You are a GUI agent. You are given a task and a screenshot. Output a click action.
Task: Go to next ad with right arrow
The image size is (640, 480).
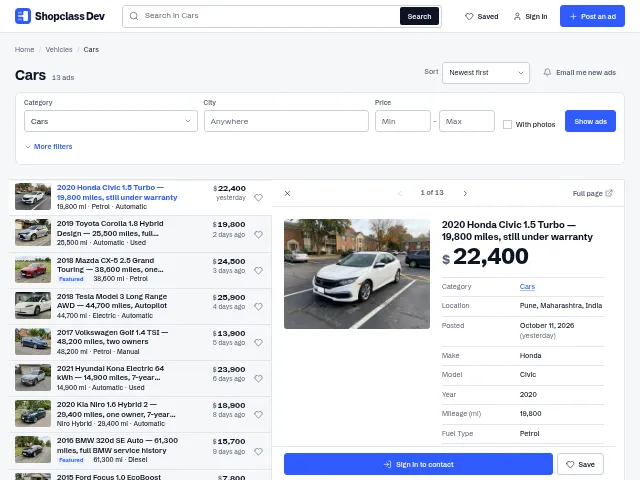point(465,193)
